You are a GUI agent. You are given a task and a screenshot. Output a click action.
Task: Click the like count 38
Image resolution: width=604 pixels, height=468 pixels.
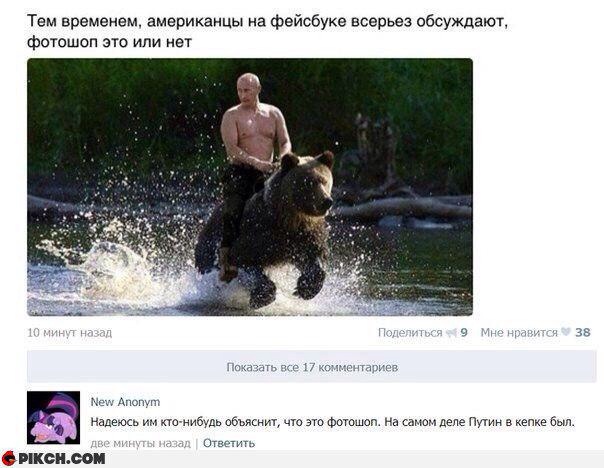point(582,332)
